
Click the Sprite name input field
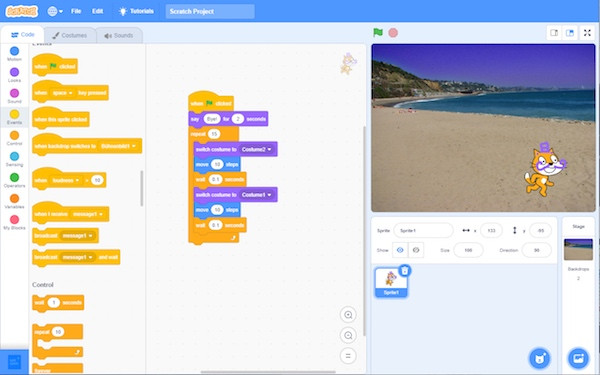[423, 230]
